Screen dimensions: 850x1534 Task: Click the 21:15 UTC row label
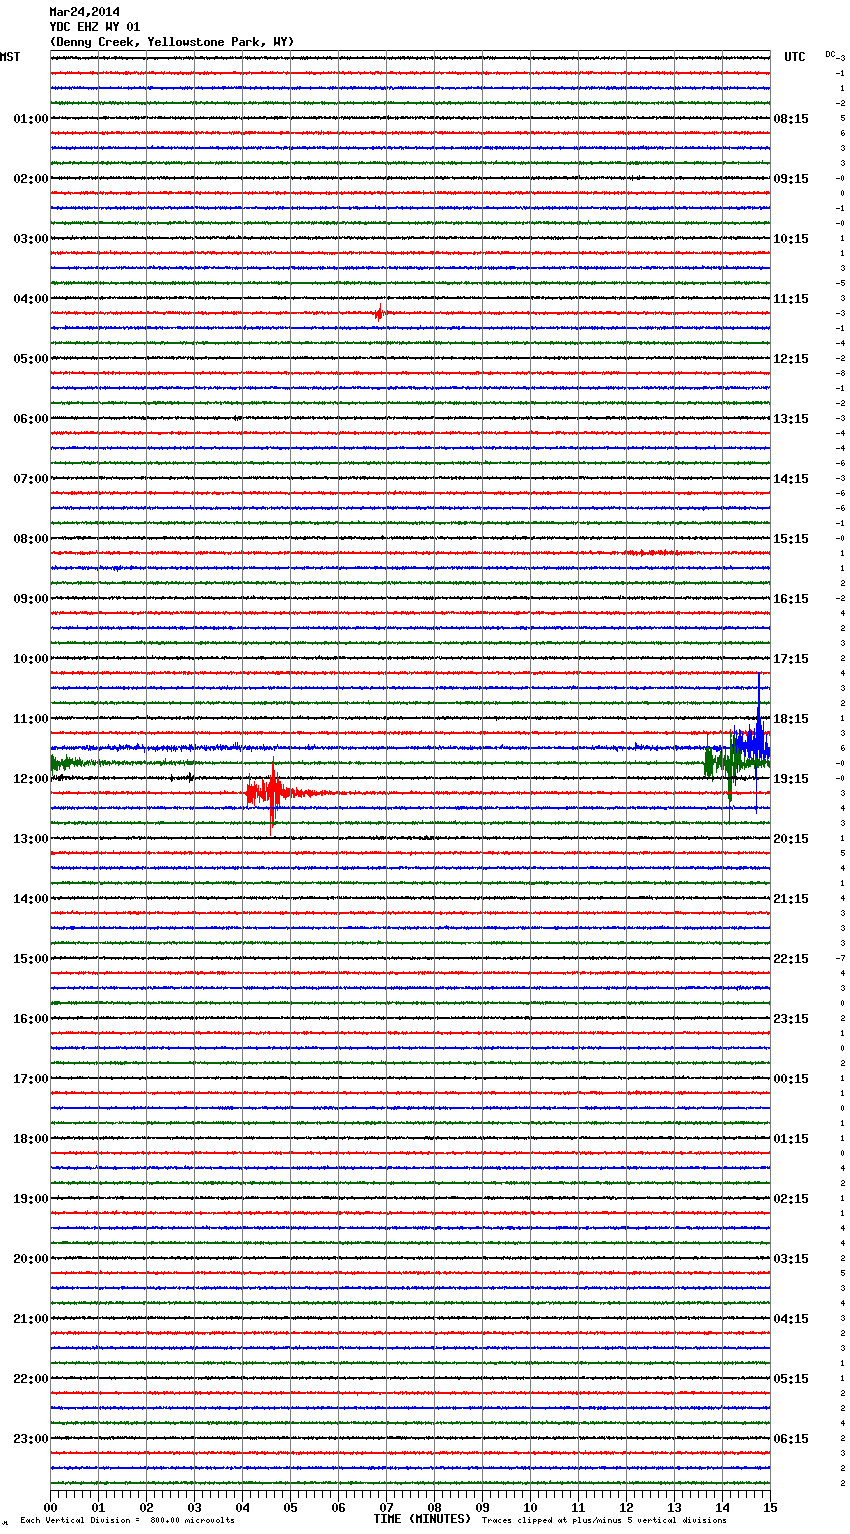point(791,899)
